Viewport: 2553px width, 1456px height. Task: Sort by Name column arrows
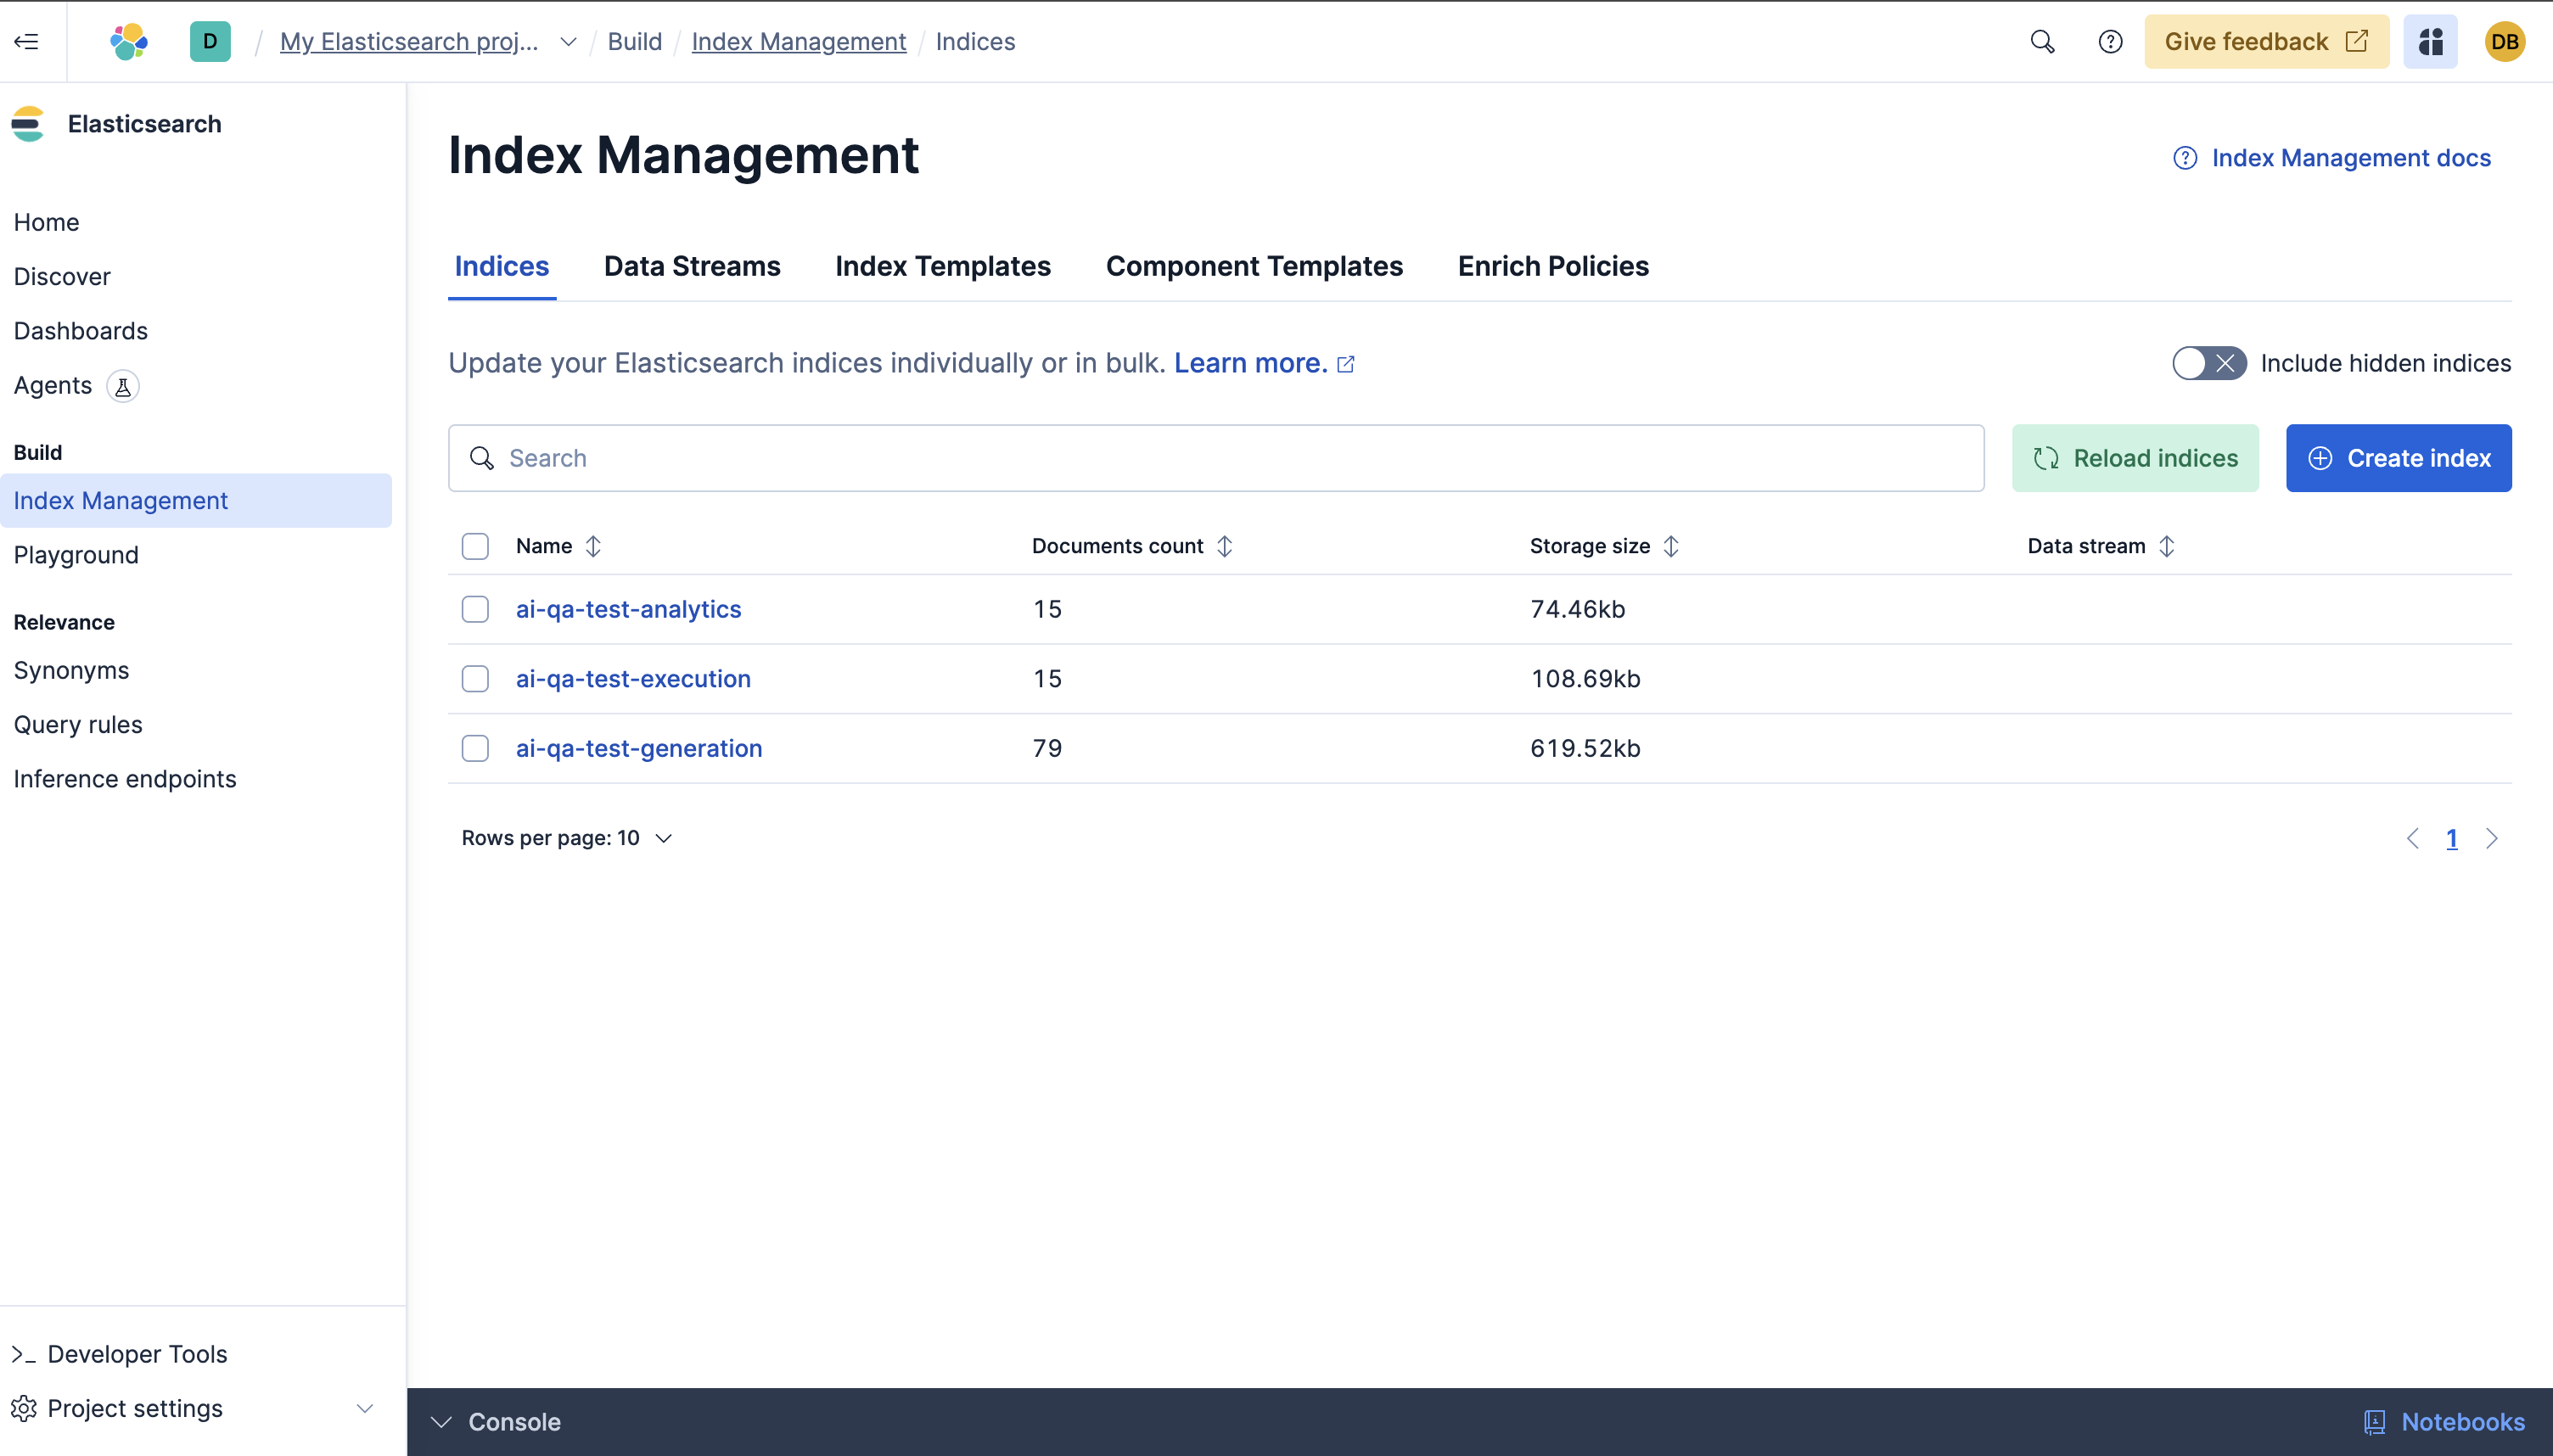pyautogui.click(x=593, y=546)
